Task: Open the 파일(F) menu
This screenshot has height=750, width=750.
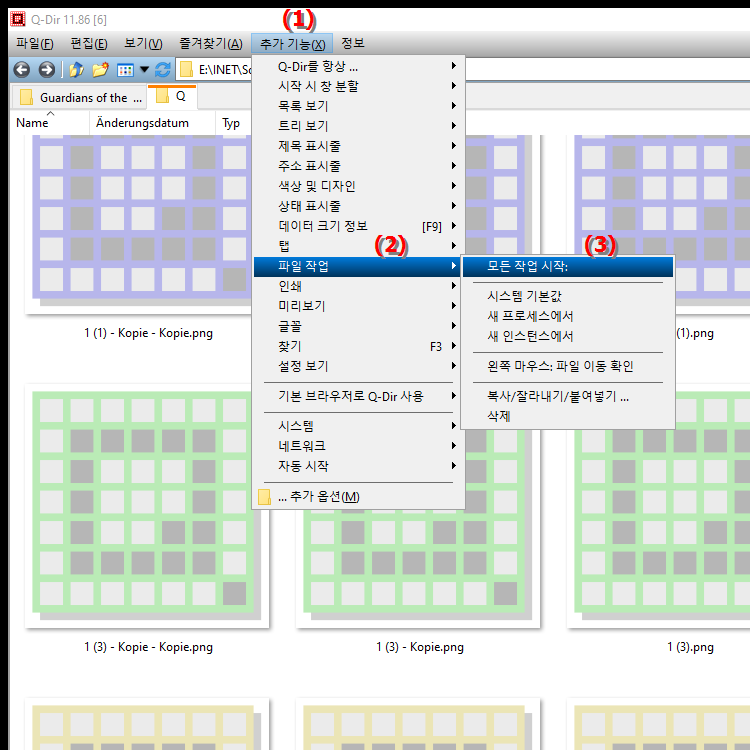Action: coord(34,44)
